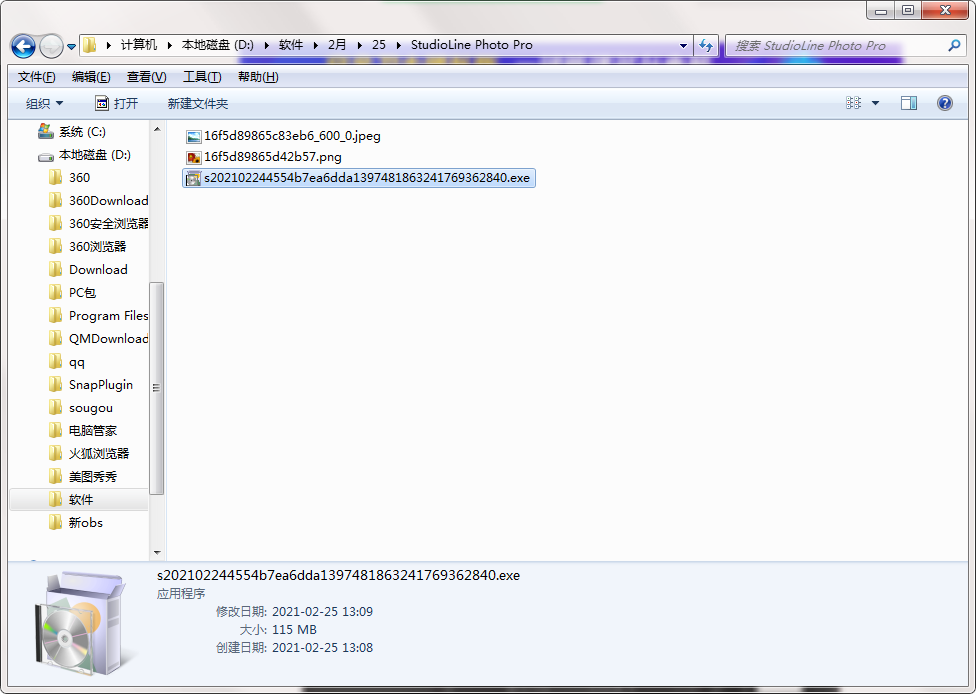Open the 查看(V) menu
The width and height of the screenshot is (976, 694).
146,77
